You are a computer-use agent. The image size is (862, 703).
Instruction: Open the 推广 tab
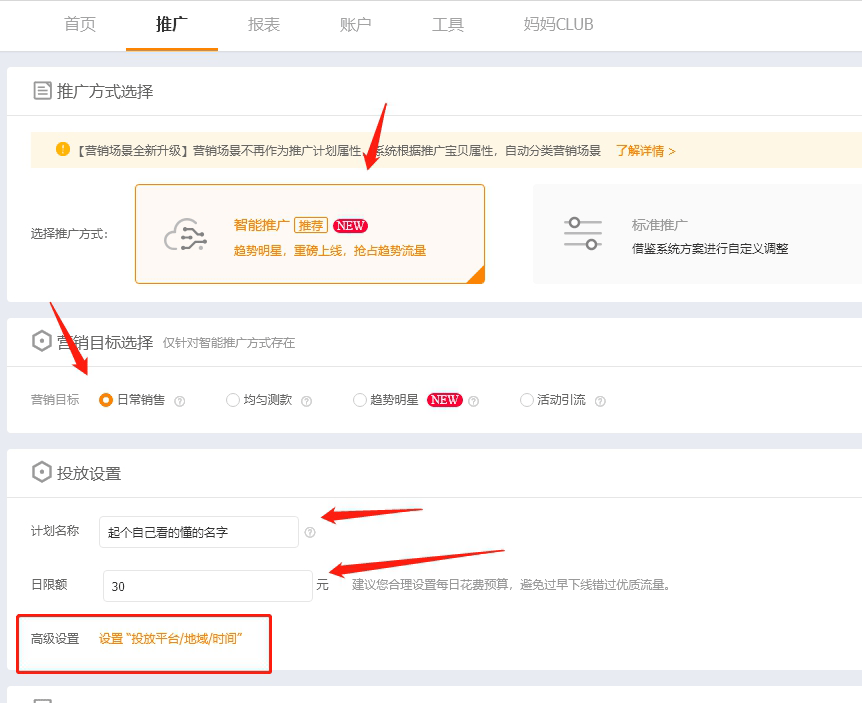[172, 24]
